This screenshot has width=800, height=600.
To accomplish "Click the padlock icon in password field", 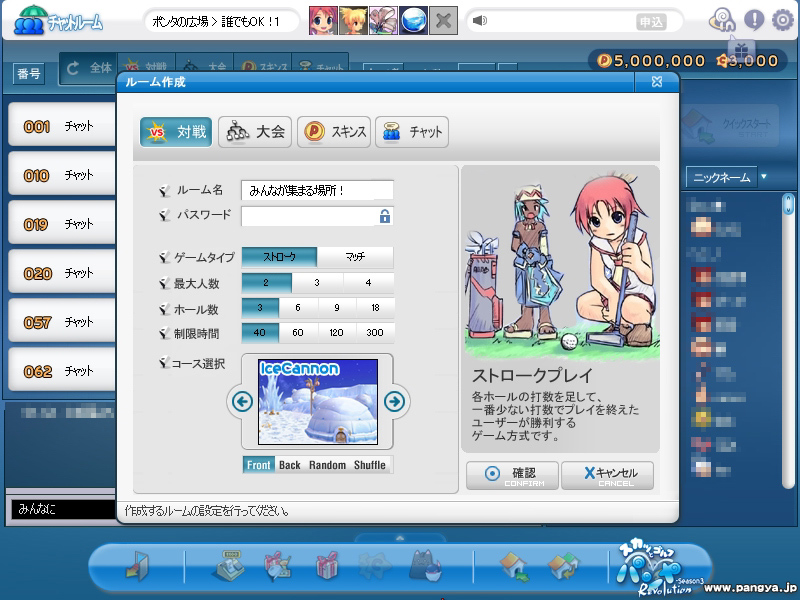I will [x=384, y=216].
